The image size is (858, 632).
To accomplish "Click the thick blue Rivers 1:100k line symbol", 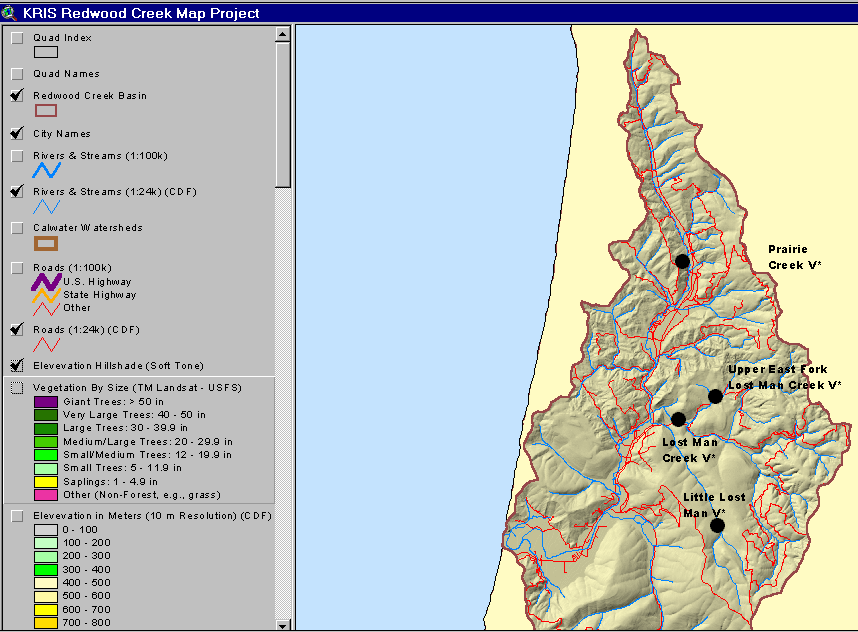I will (x=47, y=170).
